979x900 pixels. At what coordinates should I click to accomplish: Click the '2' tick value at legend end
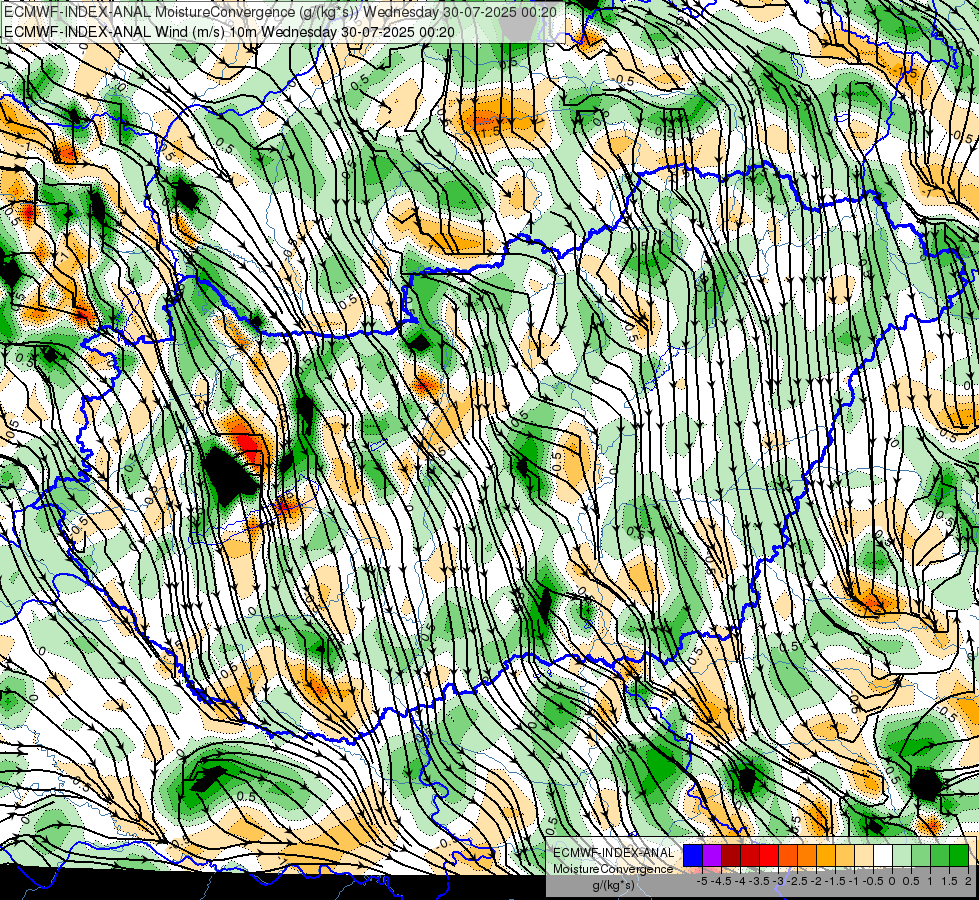[x=968, y=881]
